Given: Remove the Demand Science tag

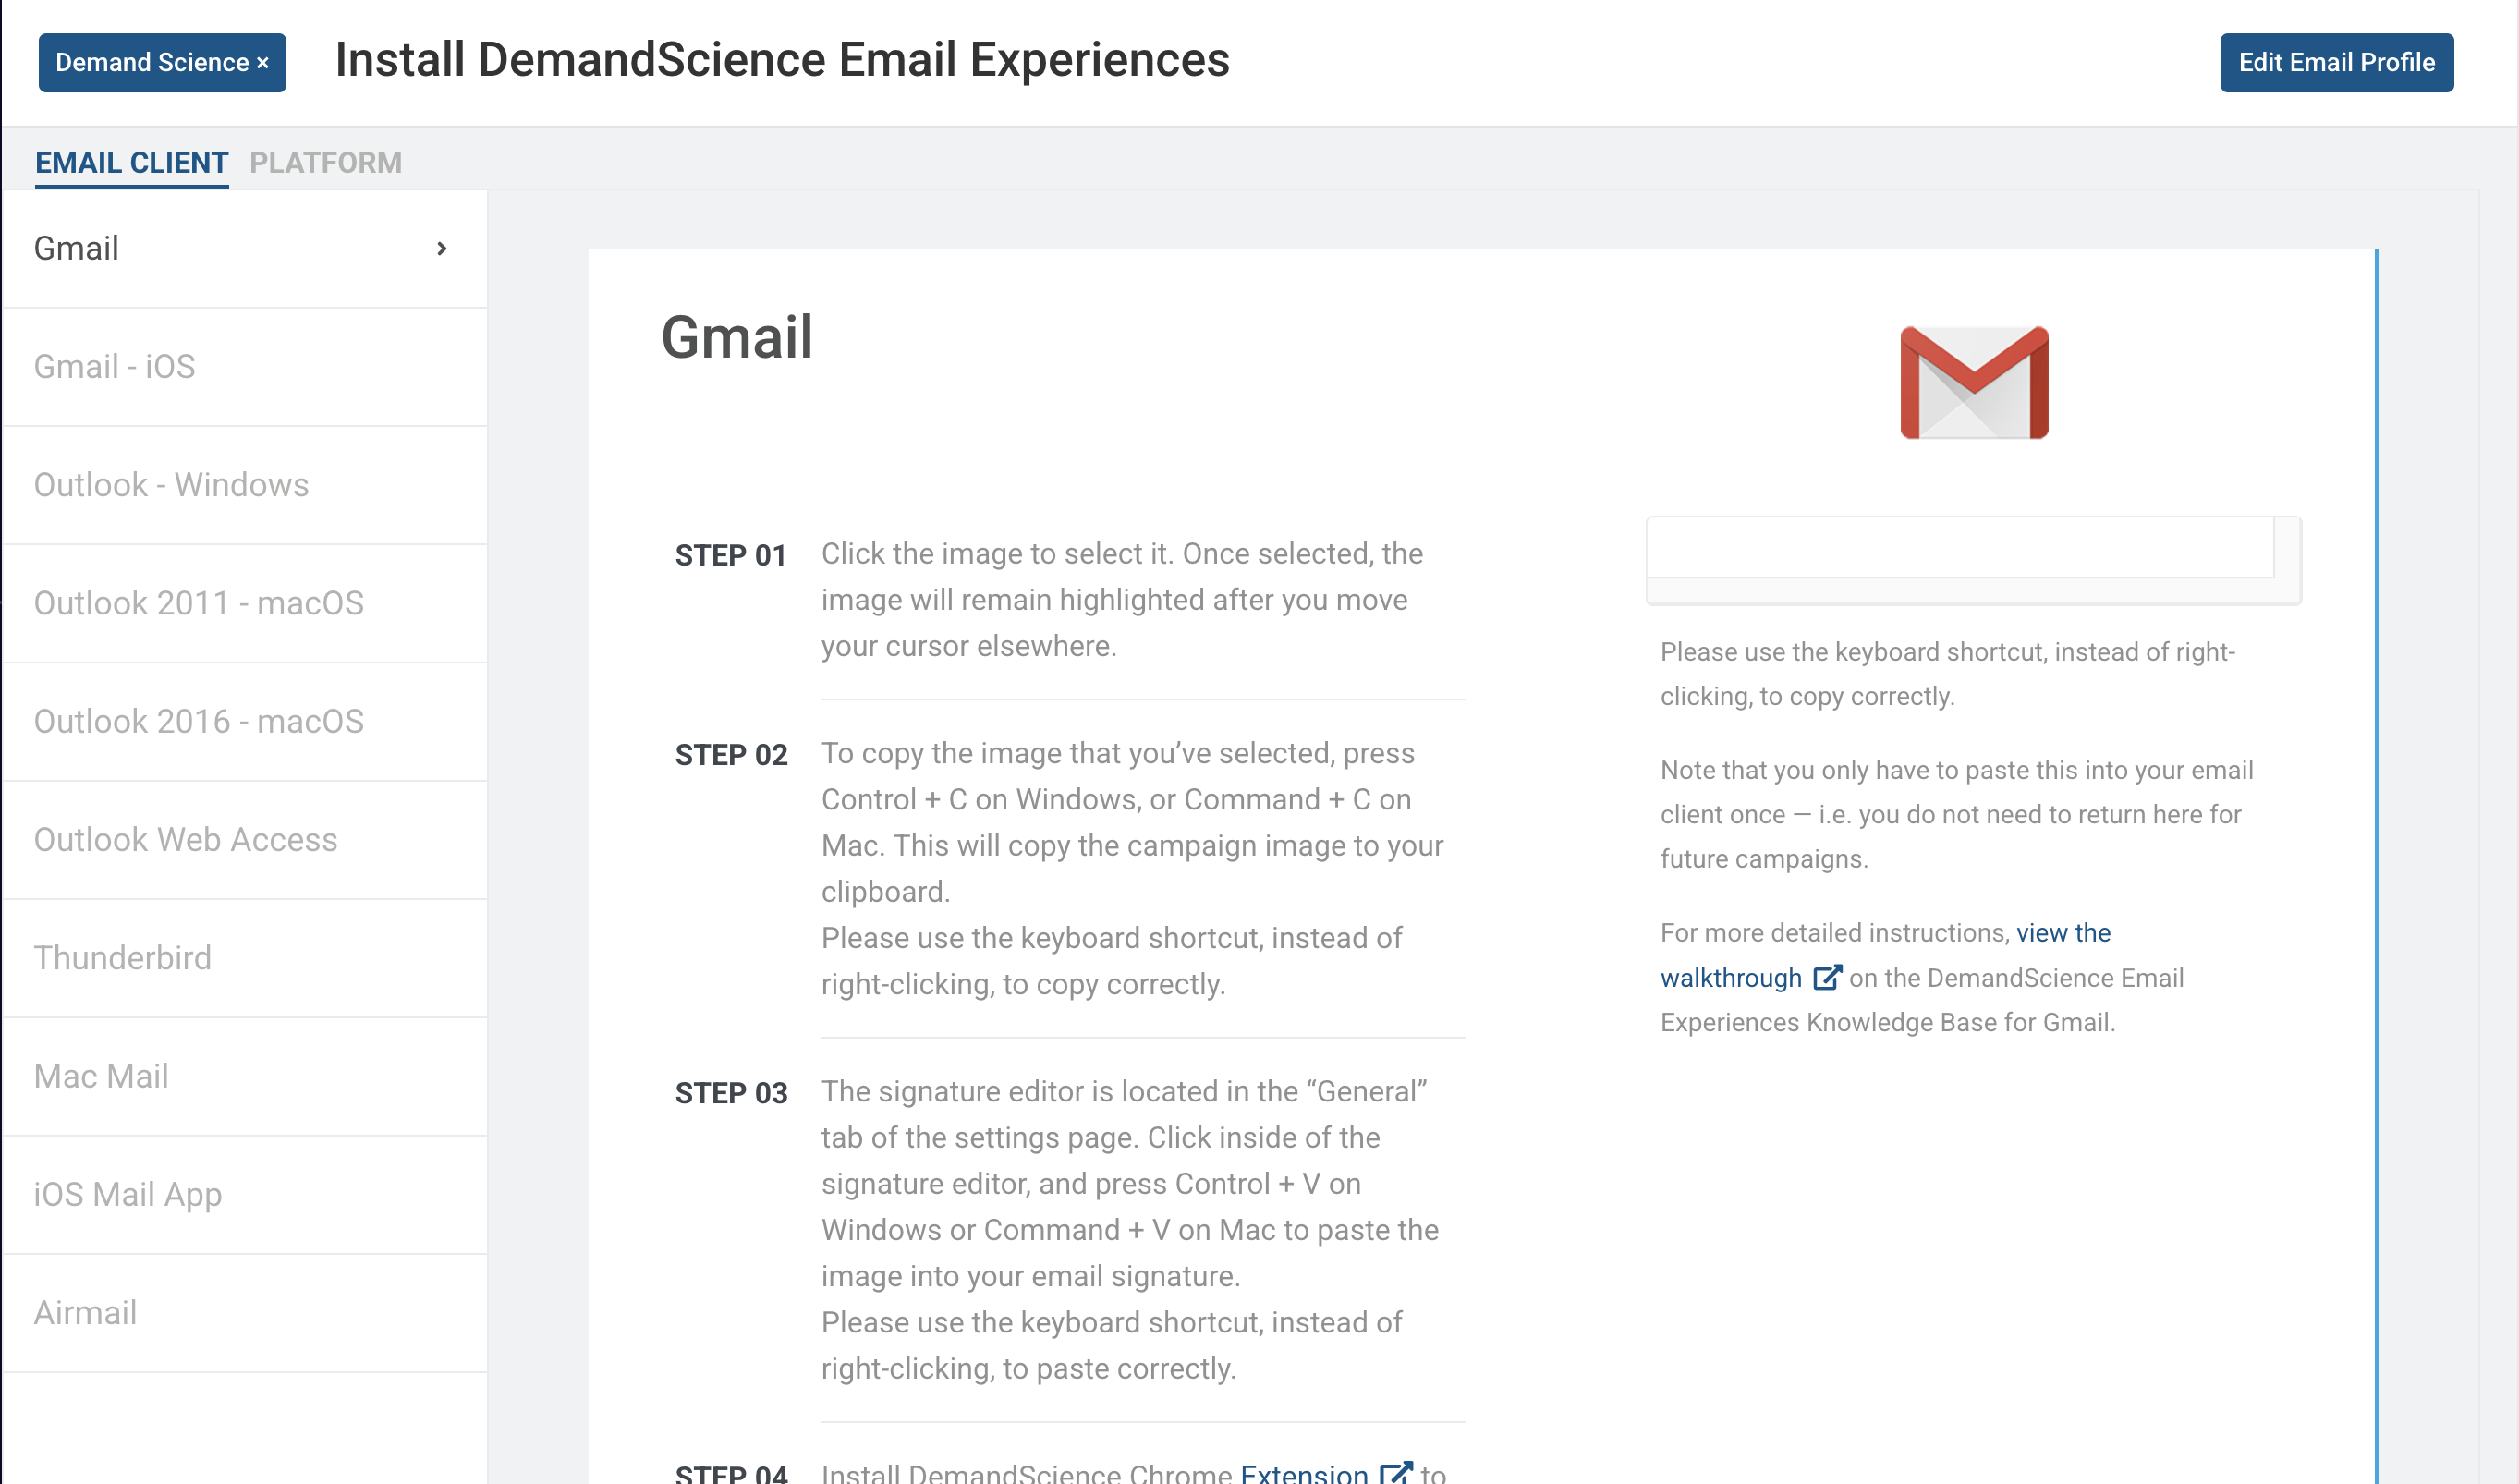Looking at the screenshot, I should [x=263, y=62].
